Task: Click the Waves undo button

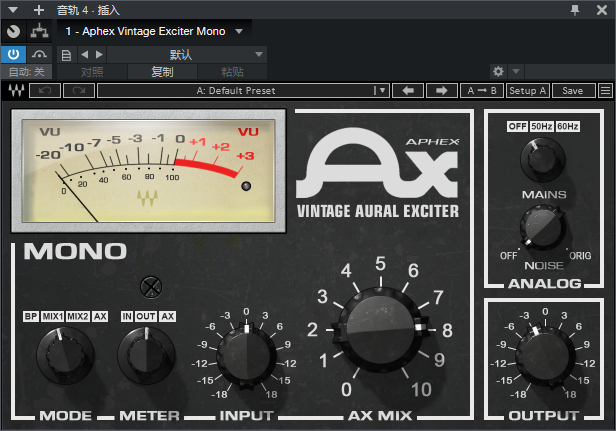Action: 45,91
